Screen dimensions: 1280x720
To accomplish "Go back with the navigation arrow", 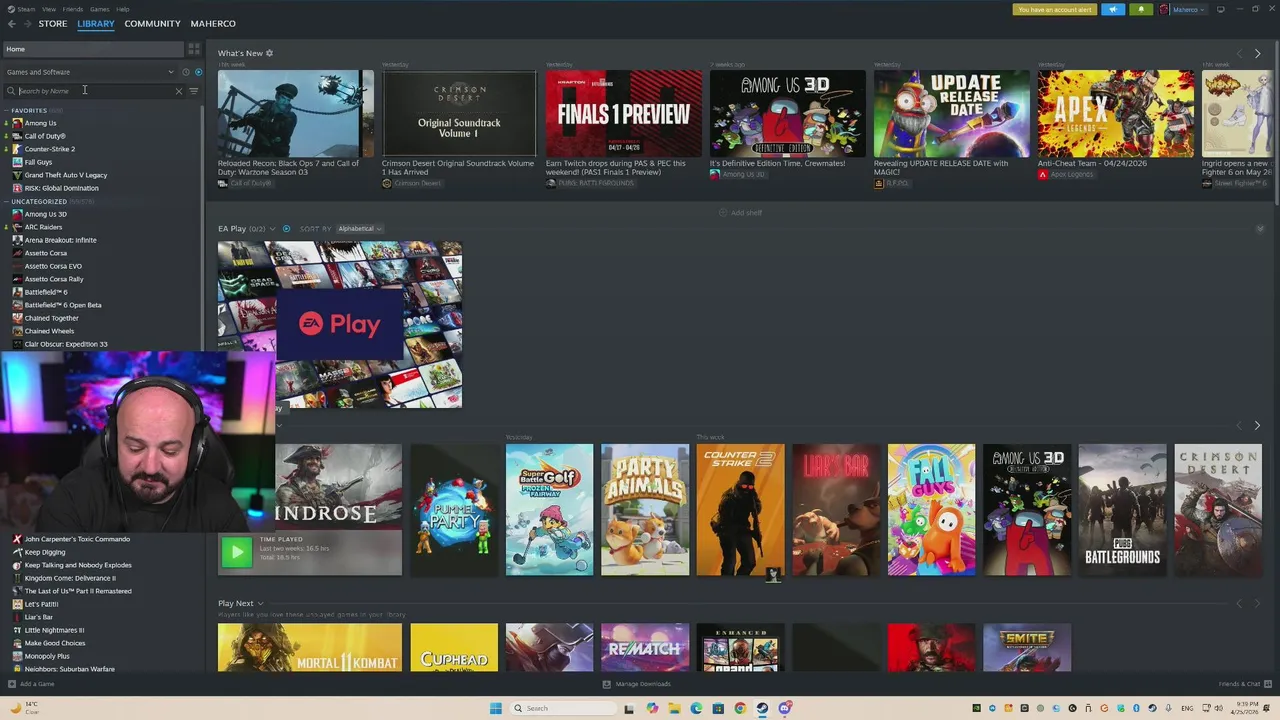I will (12, 23).
